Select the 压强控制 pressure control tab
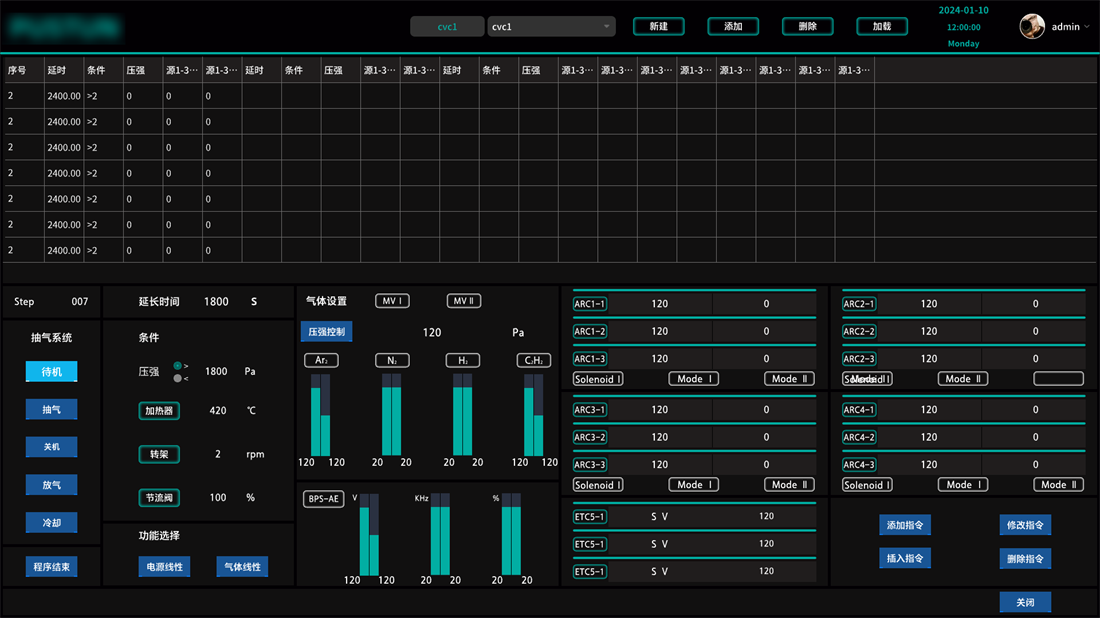This screenshot has width=1100, height=618. point(326,332)
